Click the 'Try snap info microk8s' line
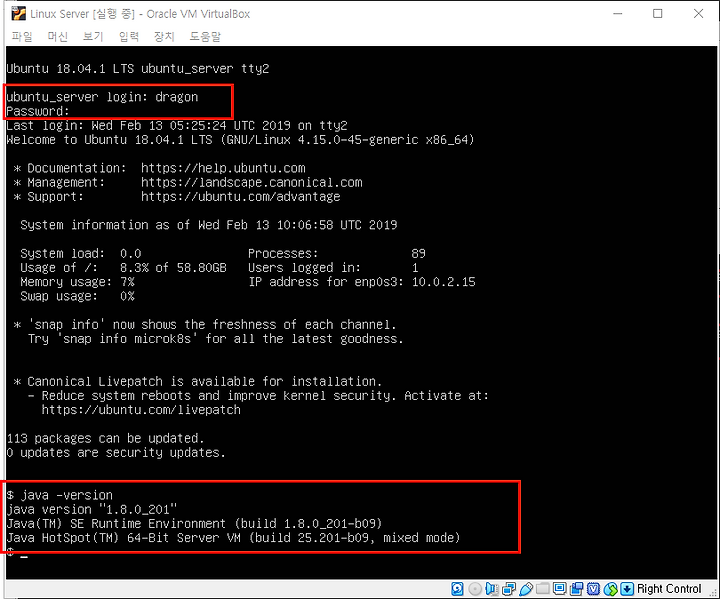 (216, 339)
